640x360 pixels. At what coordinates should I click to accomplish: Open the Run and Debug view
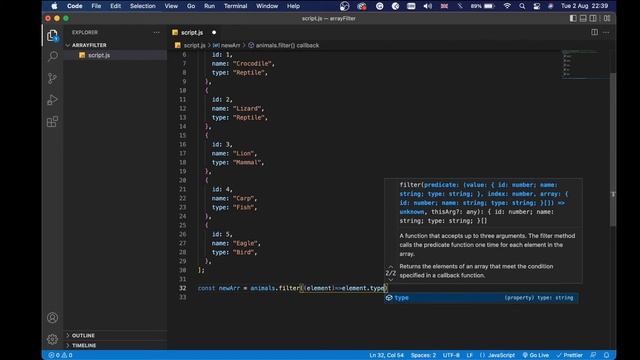(52, 100)
